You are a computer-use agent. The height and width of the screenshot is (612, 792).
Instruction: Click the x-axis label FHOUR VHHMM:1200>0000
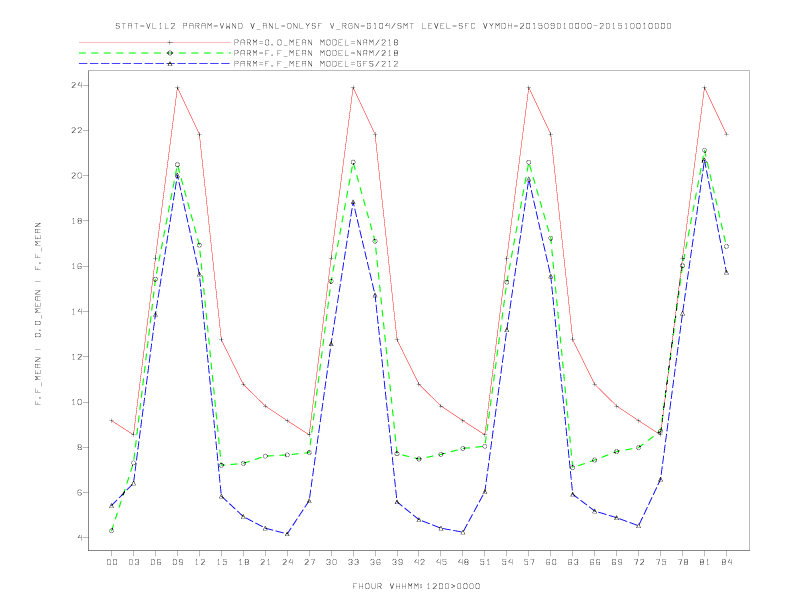[417, 586]
